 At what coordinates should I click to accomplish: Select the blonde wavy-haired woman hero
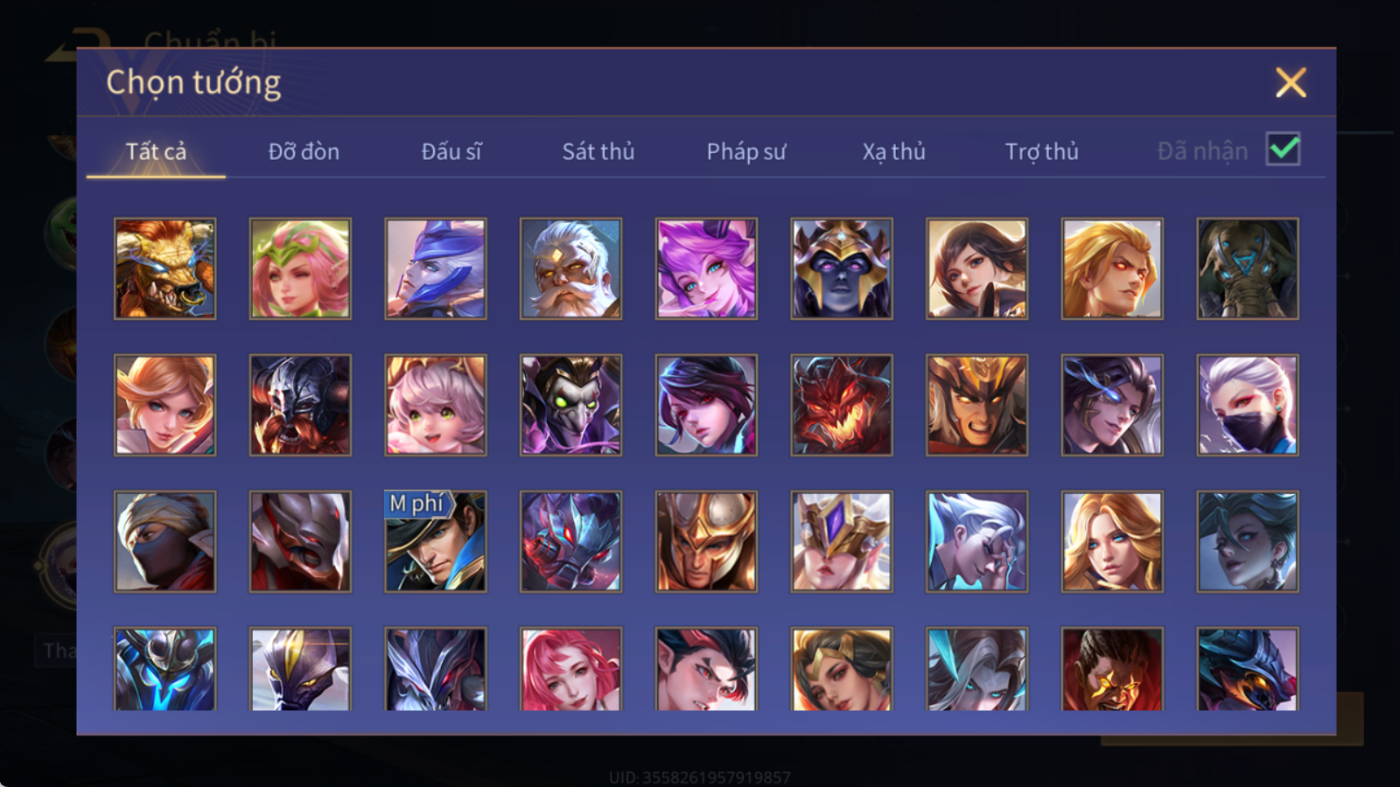[x=1112, y=541]
